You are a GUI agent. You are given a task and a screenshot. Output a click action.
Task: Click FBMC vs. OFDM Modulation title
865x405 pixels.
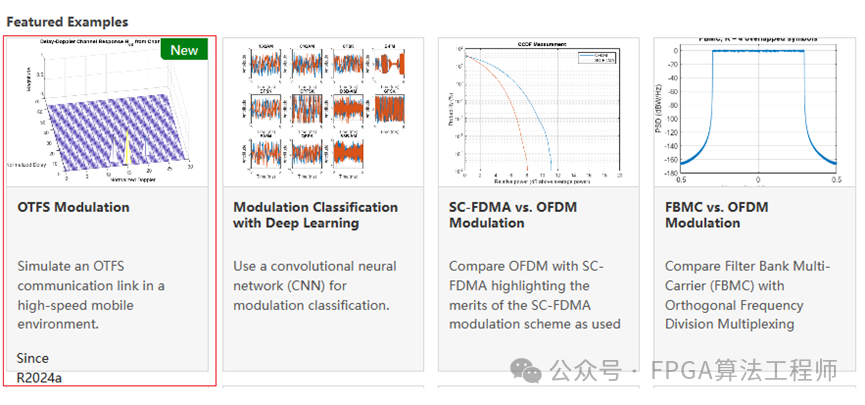point(717,215)
